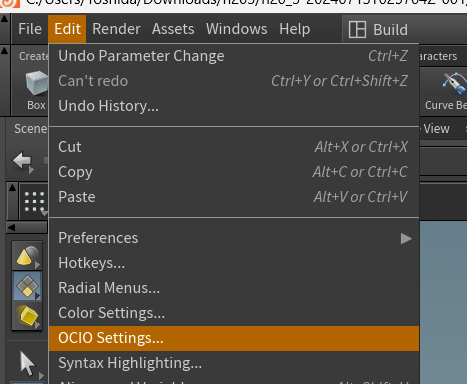Select the Curve Bezier shelf tool
Screen dimensions: 467x384
coord(454,83)
